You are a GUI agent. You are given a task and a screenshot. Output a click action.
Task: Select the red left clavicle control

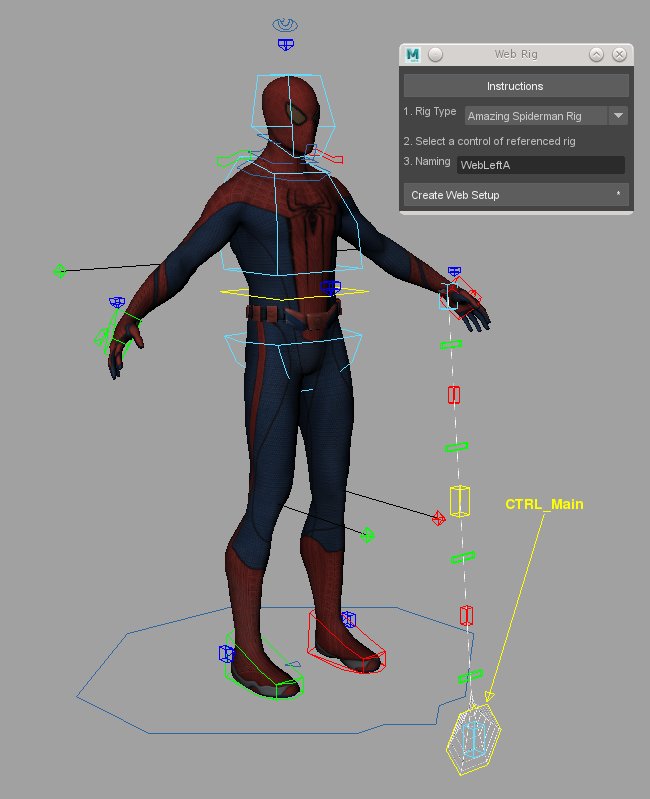pyautogui.click(x=325, y=154)
